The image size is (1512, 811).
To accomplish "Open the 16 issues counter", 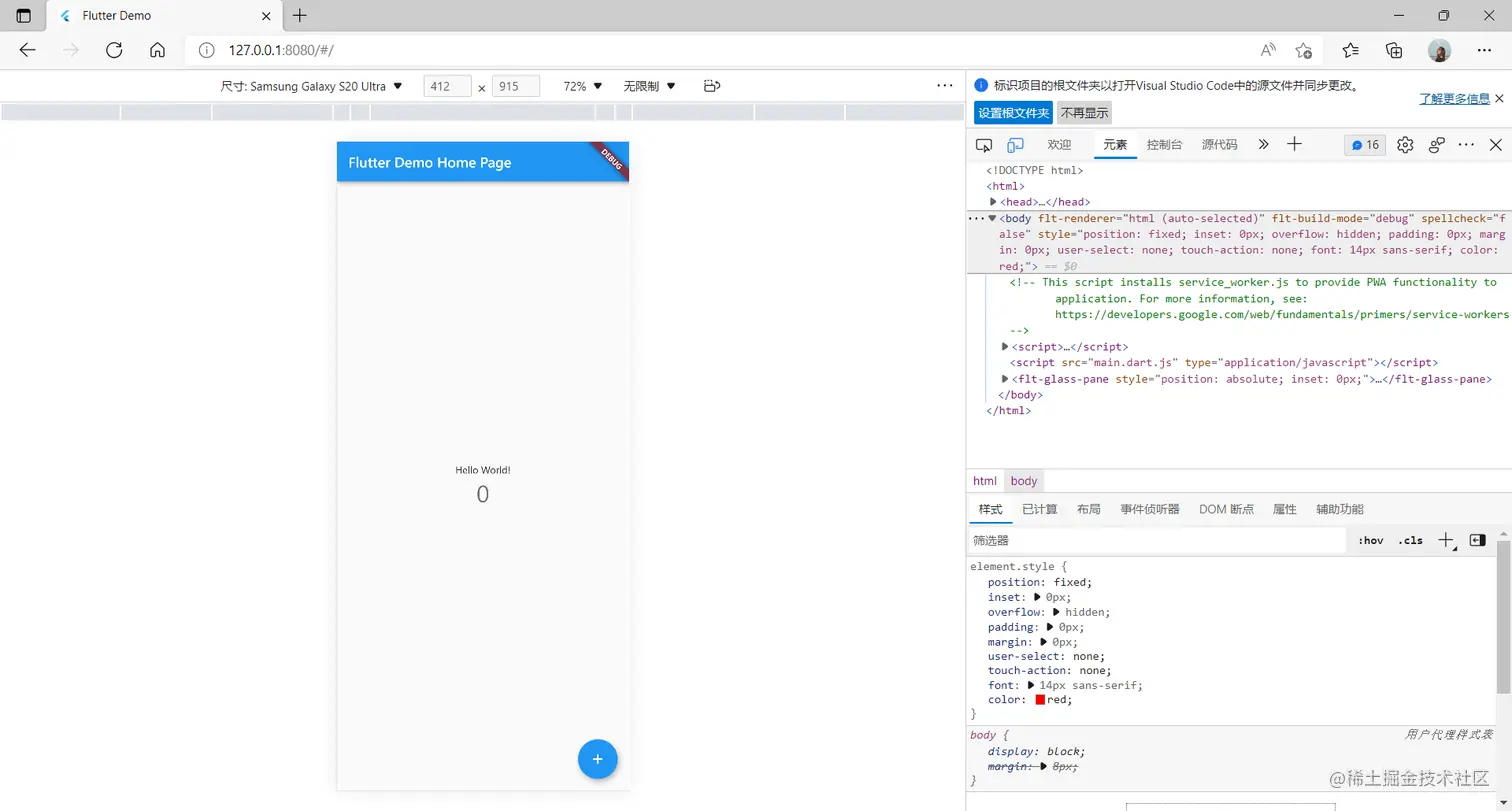I will tap(1365, 145).
